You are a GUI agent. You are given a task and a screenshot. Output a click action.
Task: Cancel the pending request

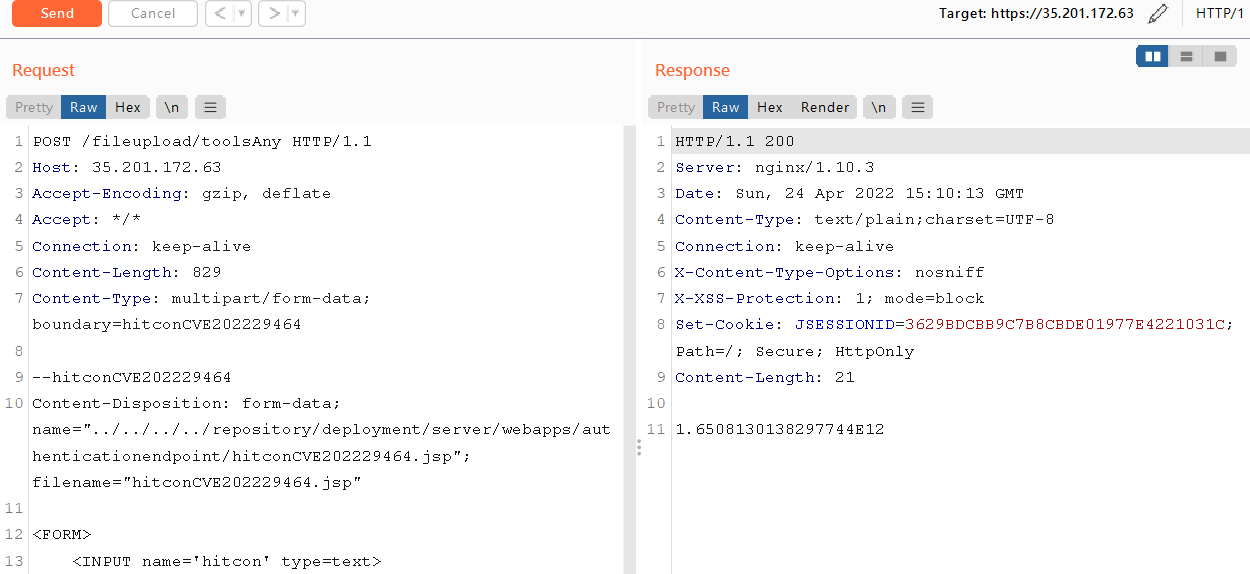tap(153, 13)
